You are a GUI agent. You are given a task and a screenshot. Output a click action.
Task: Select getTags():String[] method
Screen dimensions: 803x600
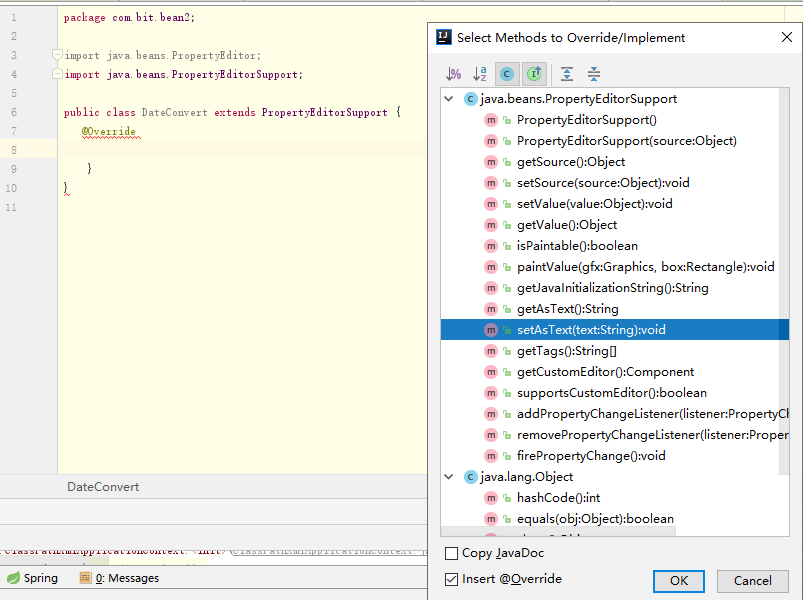[566, 351]
